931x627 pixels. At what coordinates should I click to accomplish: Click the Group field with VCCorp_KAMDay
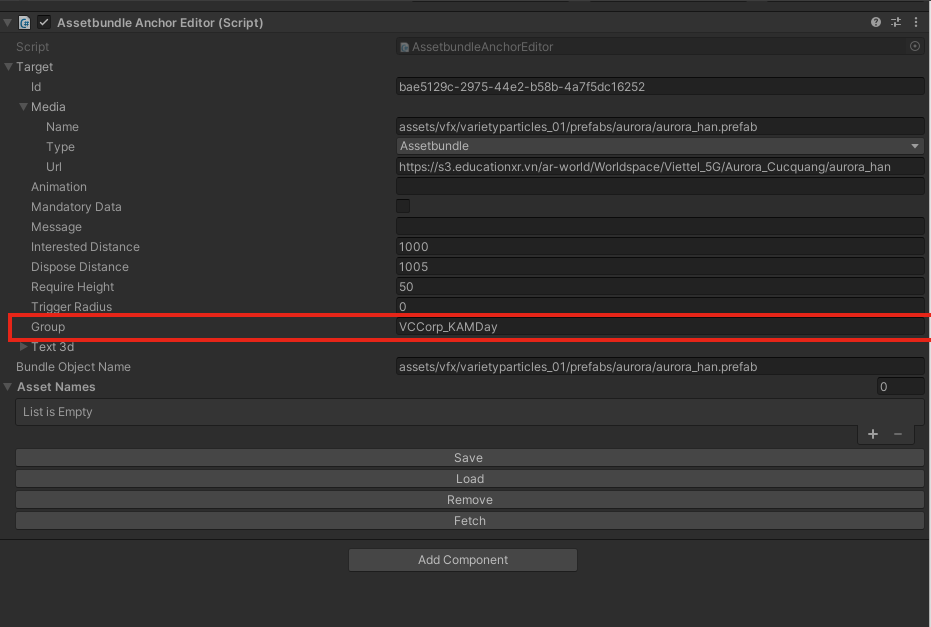660,327
